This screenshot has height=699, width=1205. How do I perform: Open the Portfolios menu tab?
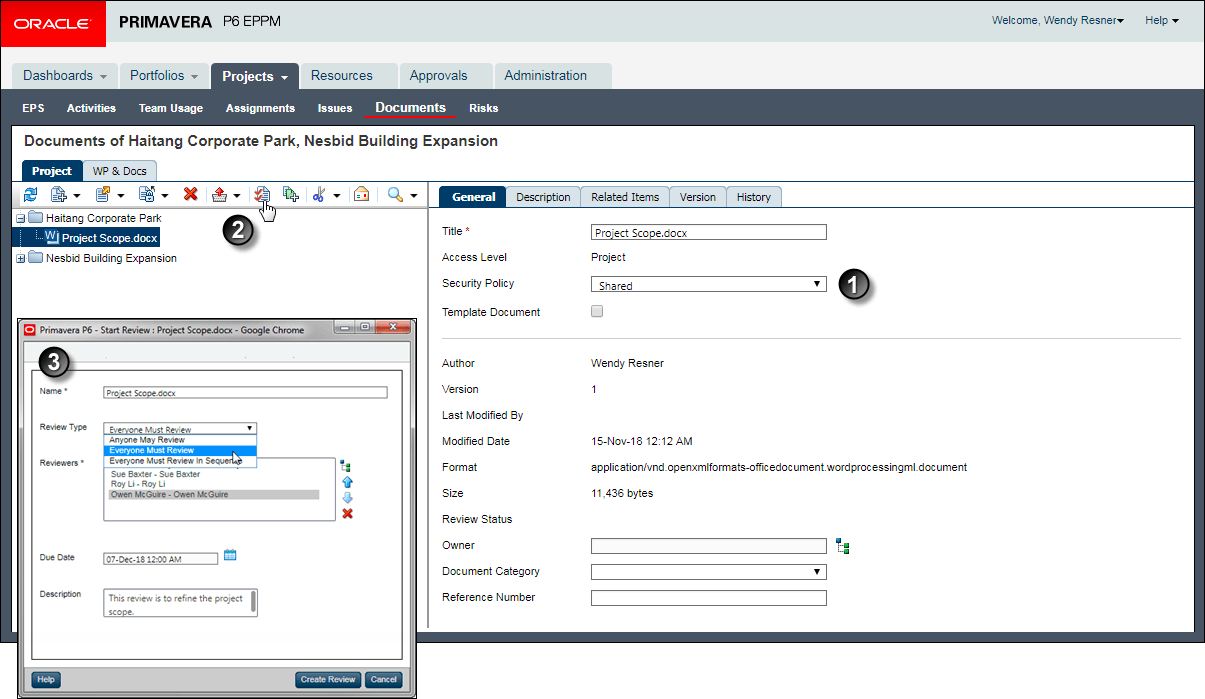(x=164, y=76)
